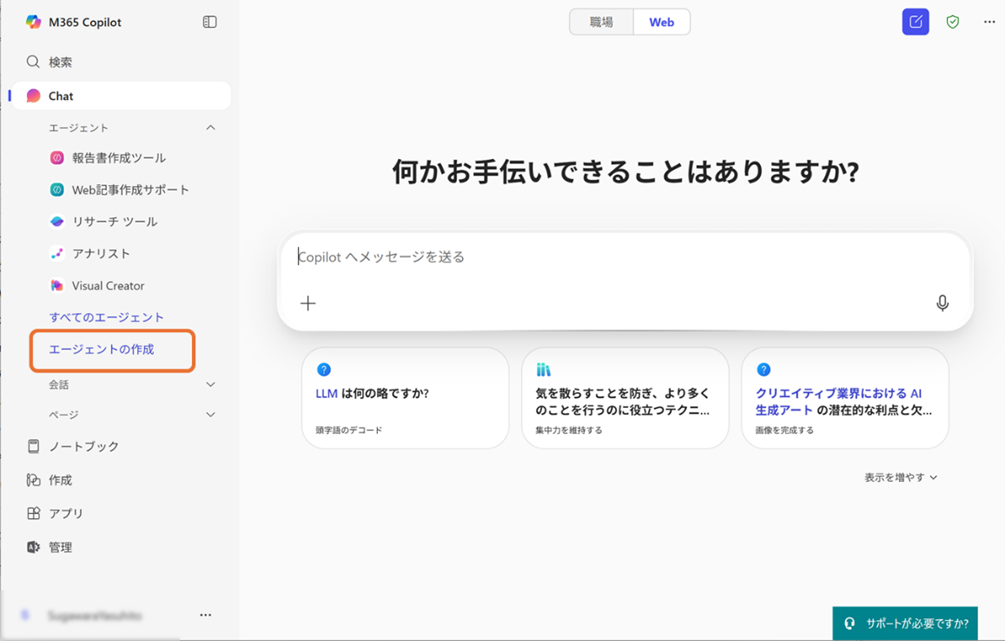Click the M365 Copilot logo icon
The image size is (1005, 641).
(x=33, y=22)
